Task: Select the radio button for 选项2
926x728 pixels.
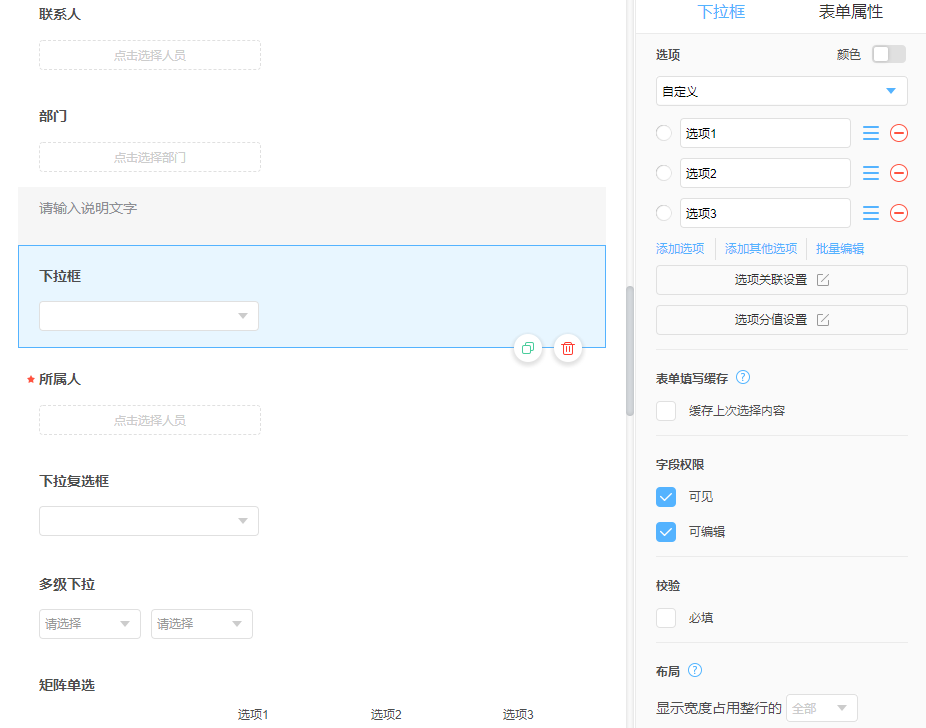Action: (664, 173)
